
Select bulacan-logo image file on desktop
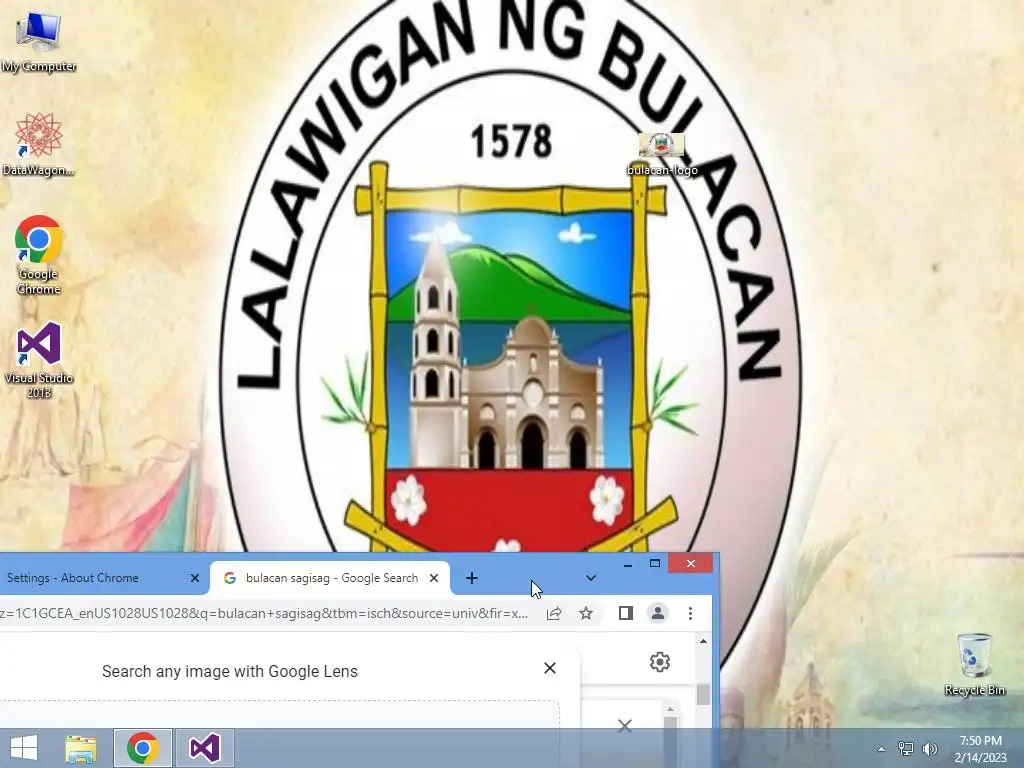click(662, 154)
